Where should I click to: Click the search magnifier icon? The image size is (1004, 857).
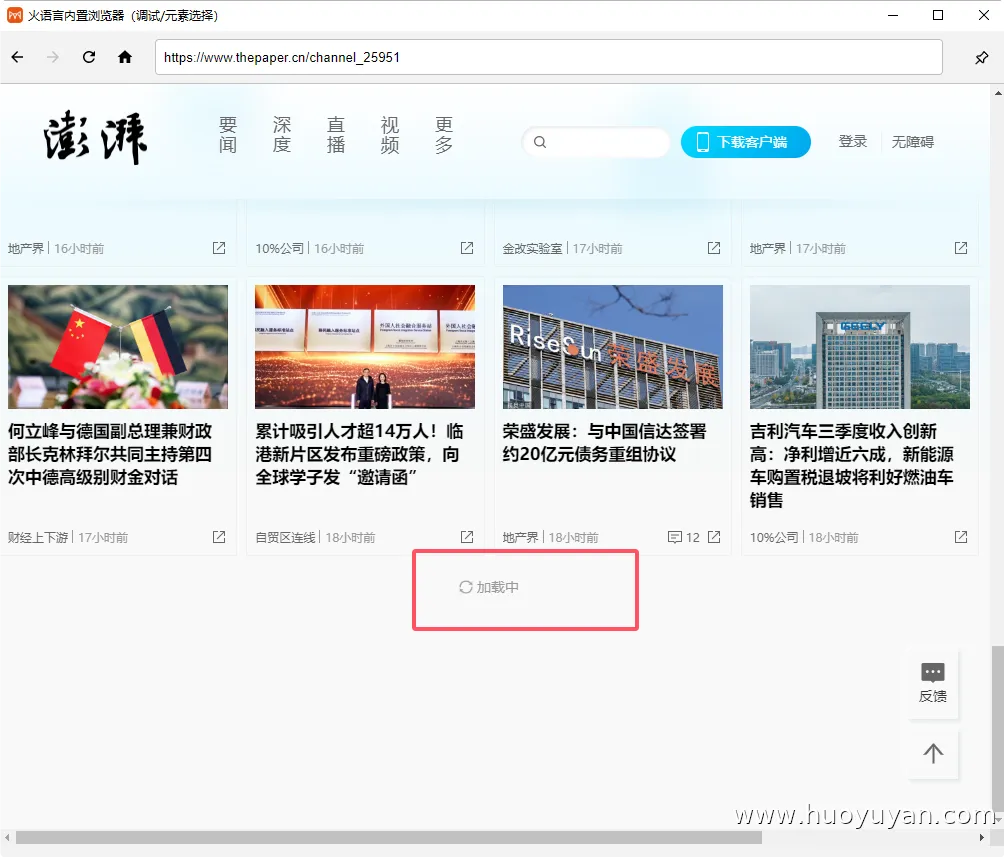tap(540, 142)
